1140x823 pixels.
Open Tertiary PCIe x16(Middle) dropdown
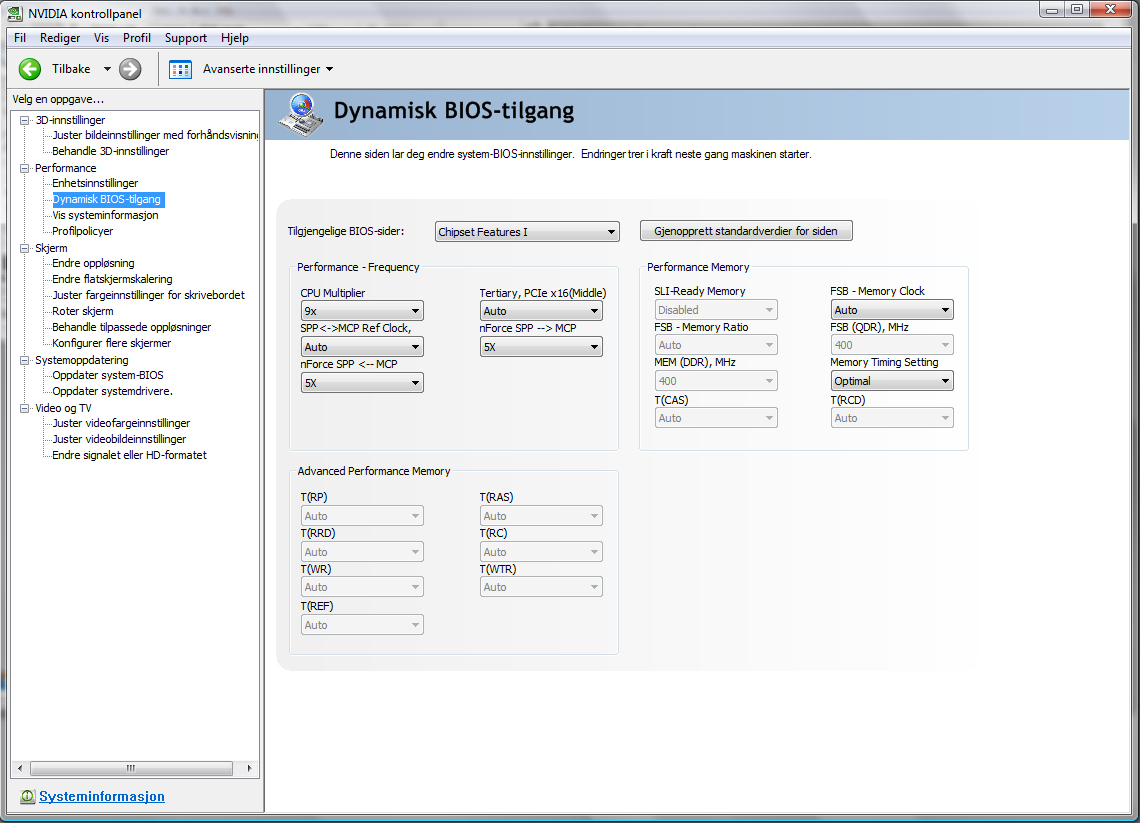point(541,311)
